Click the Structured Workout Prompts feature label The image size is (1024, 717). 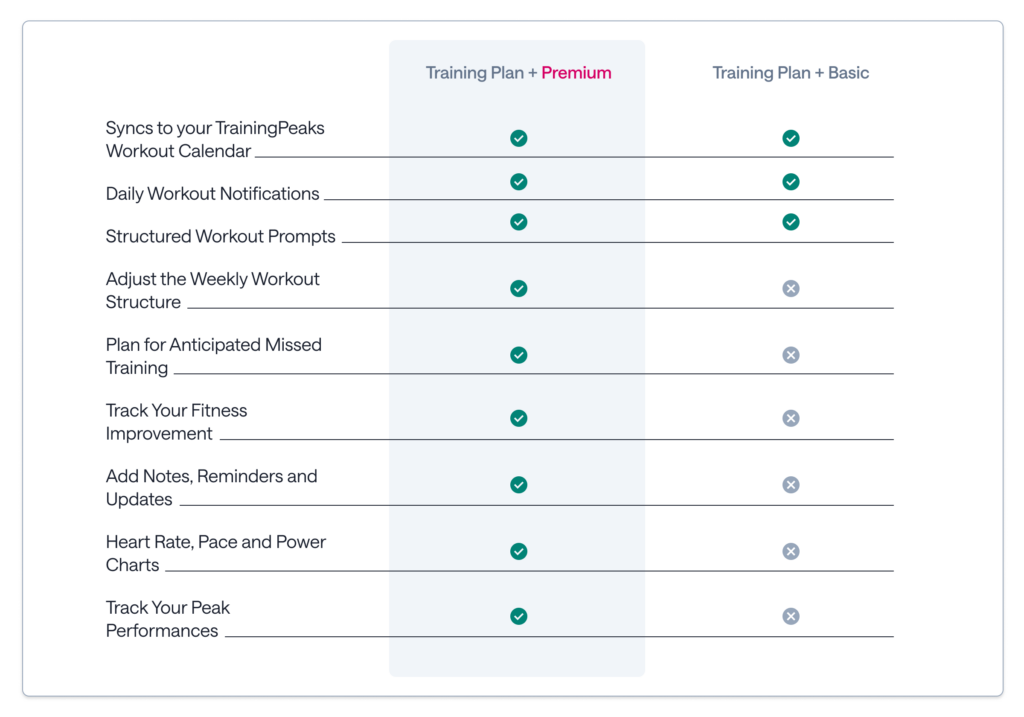coord(220,237)
